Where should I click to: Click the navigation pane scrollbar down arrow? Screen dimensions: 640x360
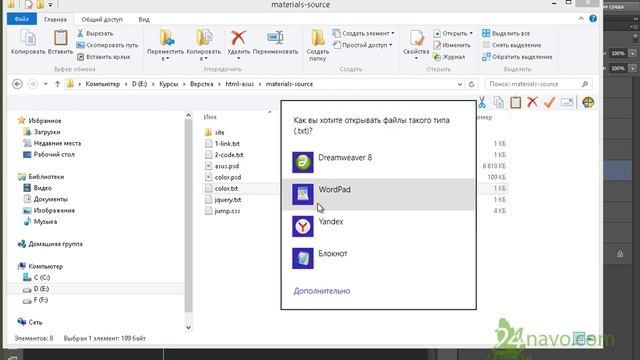[x=188, y=327]
